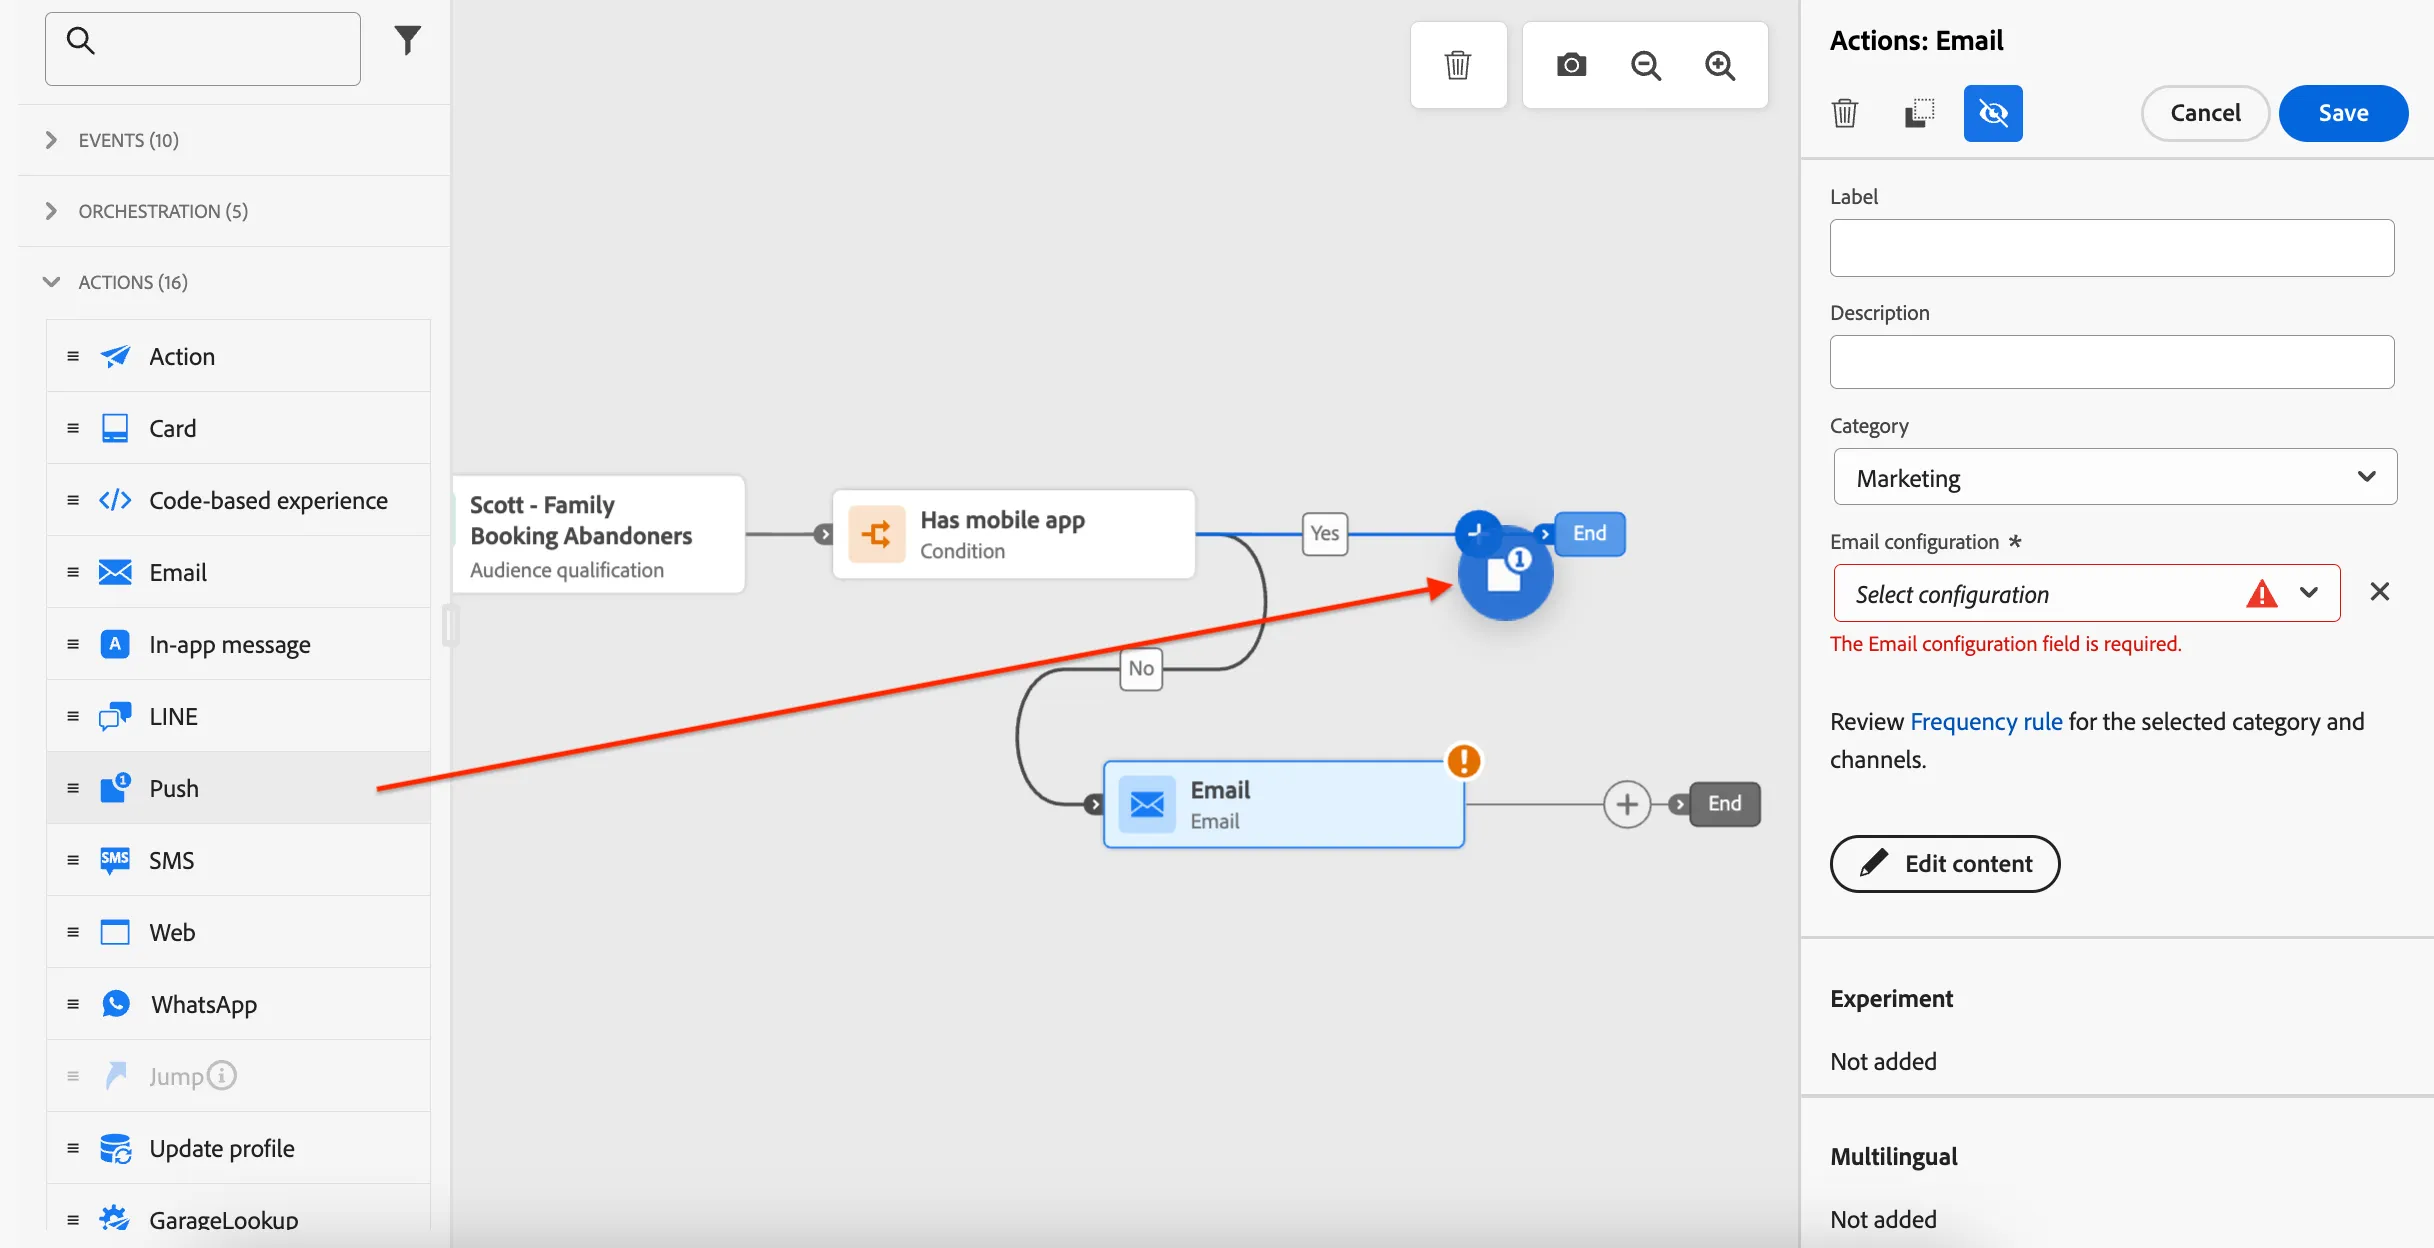2434x1248 pixels.
Task: Take a canvas screenshot with camera icon
Action: [x=1571, y=65]
